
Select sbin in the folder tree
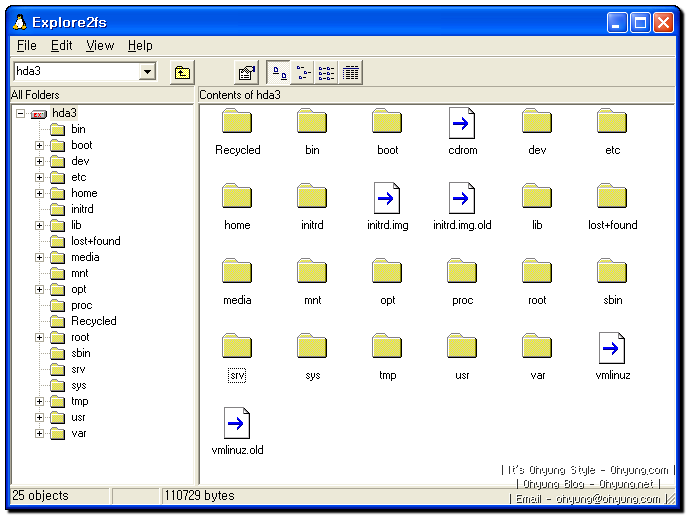[81, 353]
